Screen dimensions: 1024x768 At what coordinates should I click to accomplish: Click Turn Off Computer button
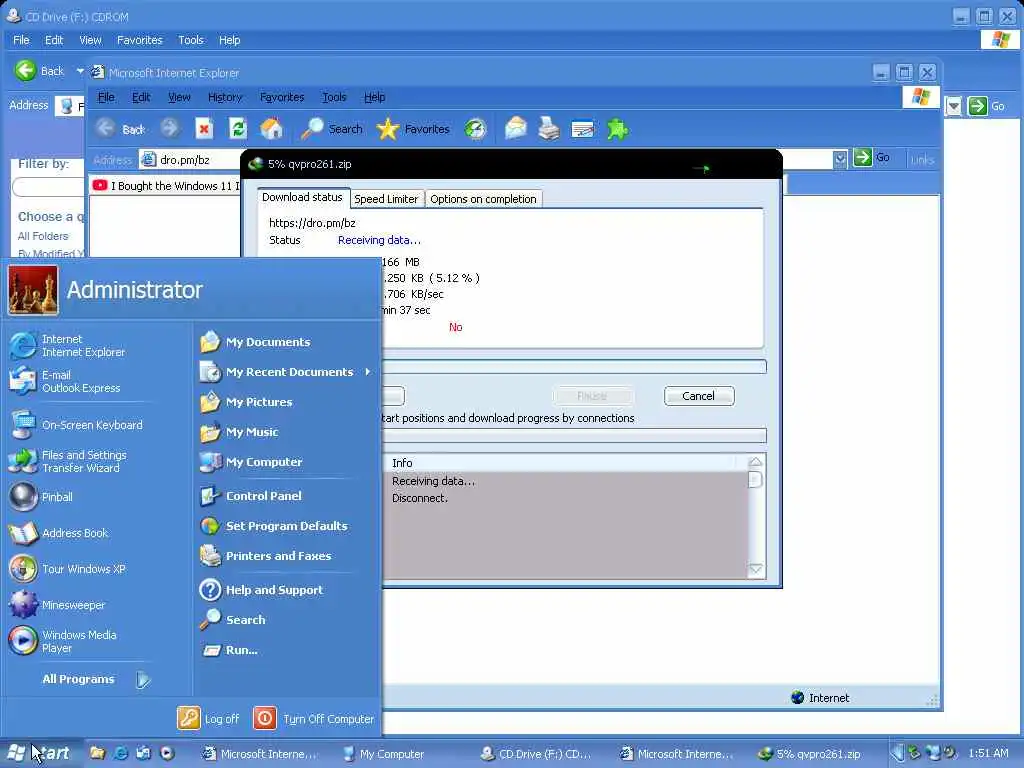pyautogui.click(x=314, y=719)
